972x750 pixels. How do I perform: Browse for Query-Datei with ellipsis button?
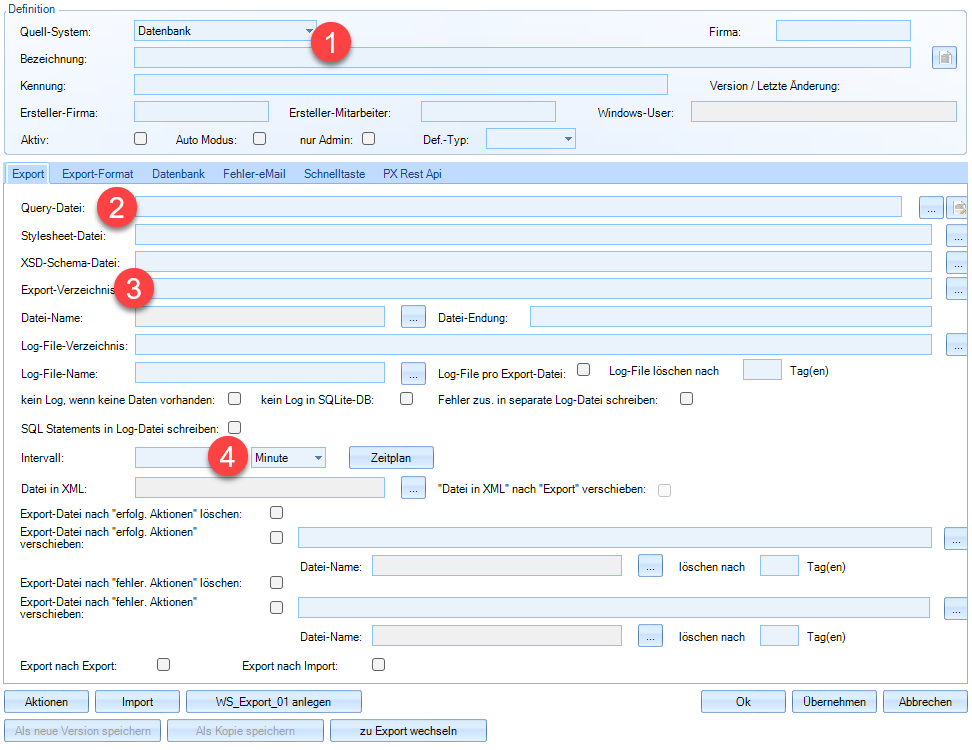coord(931,207)
